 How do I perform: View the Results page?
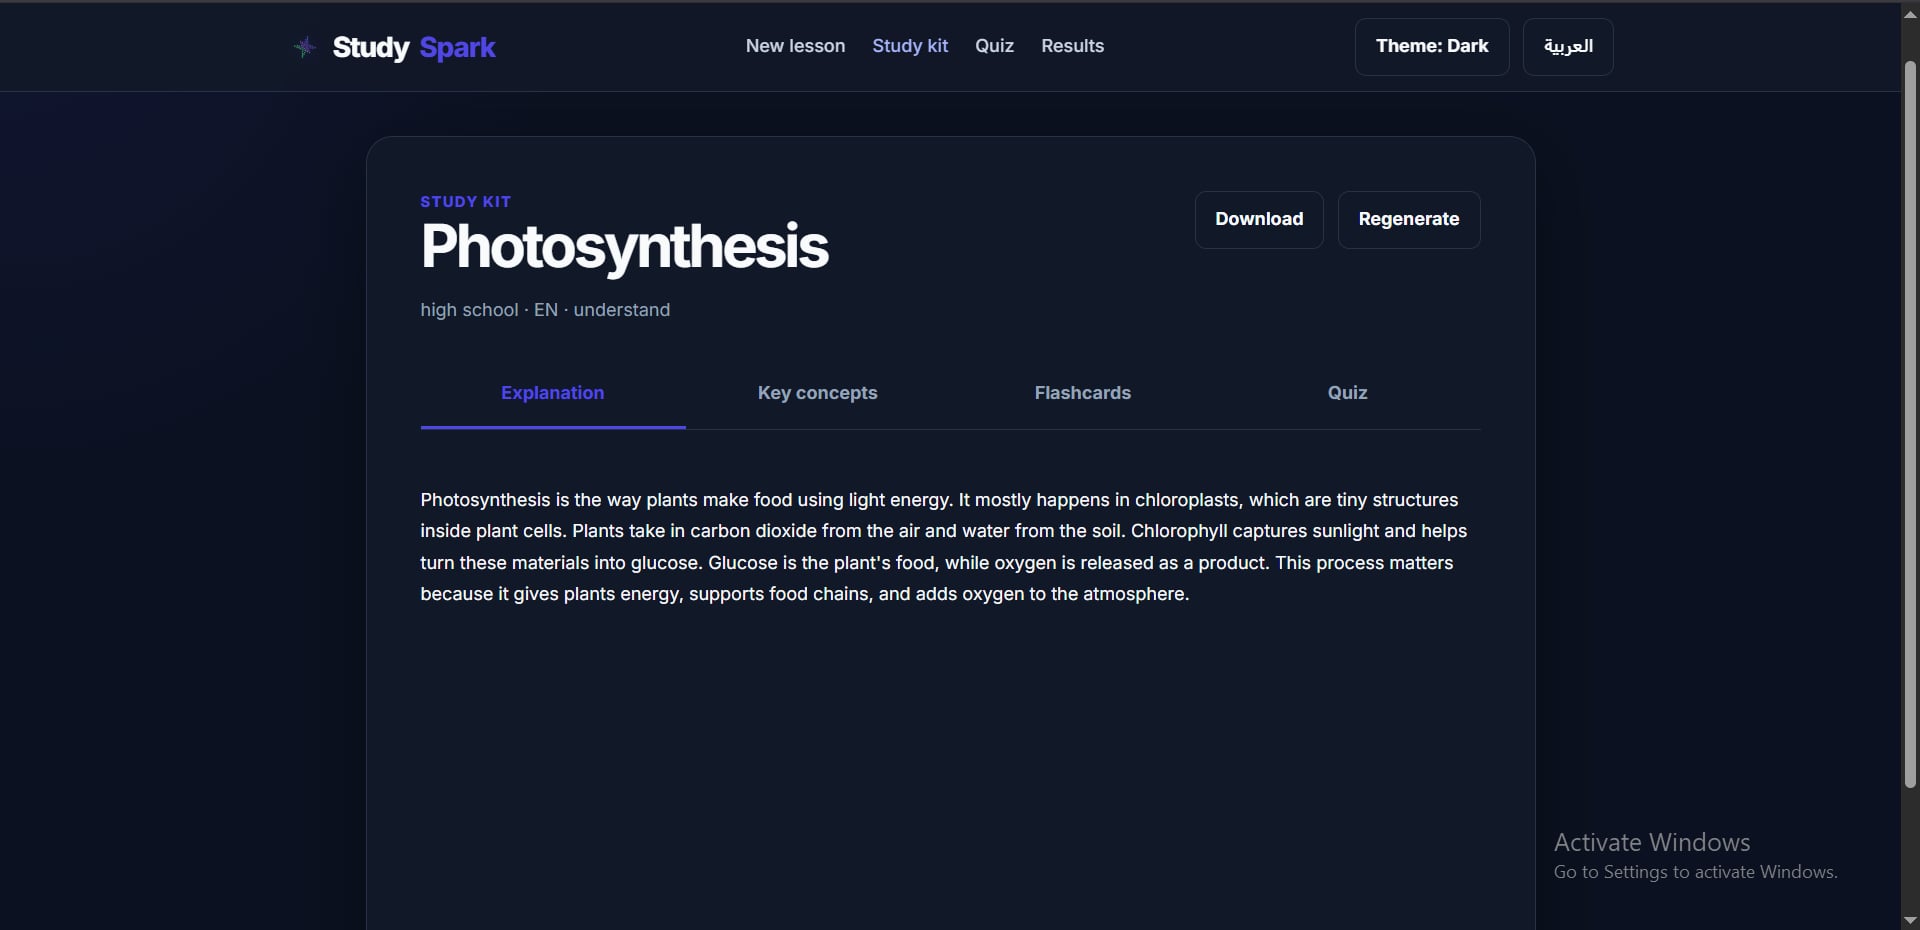(1072, 46)
